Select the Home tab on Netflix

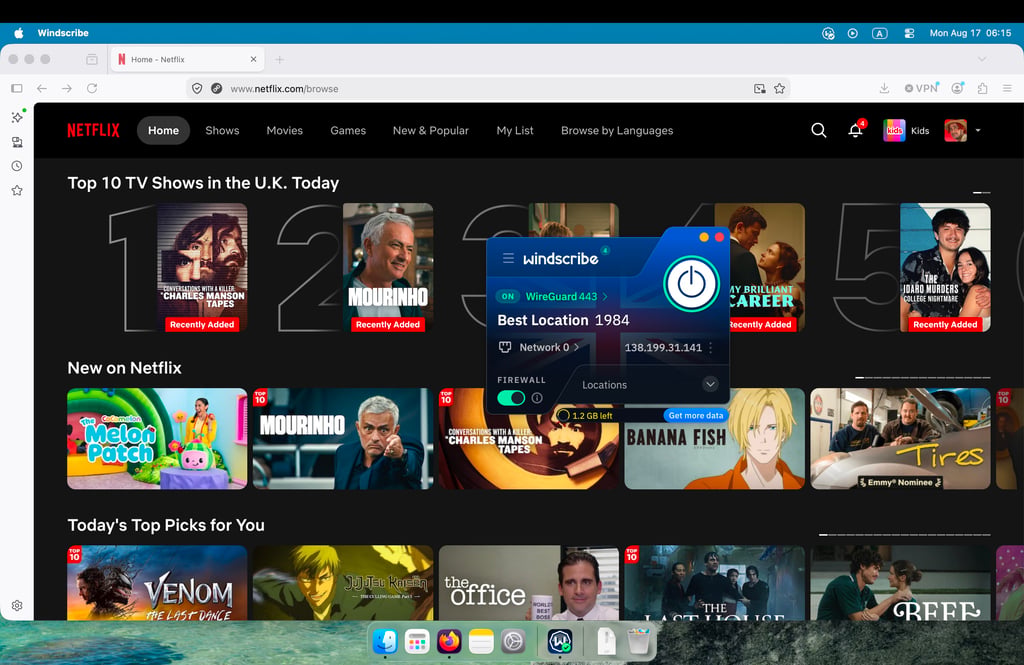[x=163, y=131]
